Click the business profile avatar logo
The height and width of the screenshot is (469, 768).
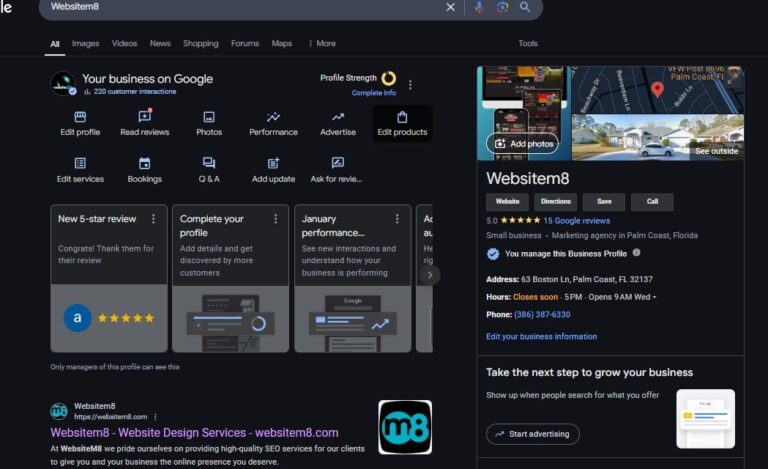point(63,83)
